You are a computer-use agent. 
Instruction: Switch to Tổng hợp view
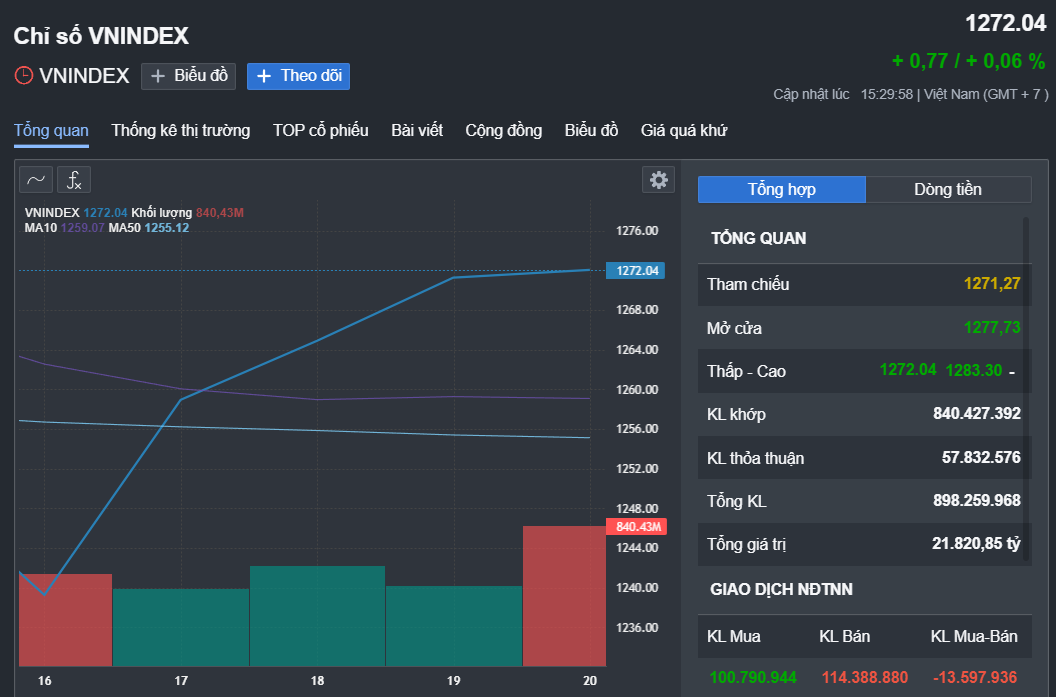(781, 190)
